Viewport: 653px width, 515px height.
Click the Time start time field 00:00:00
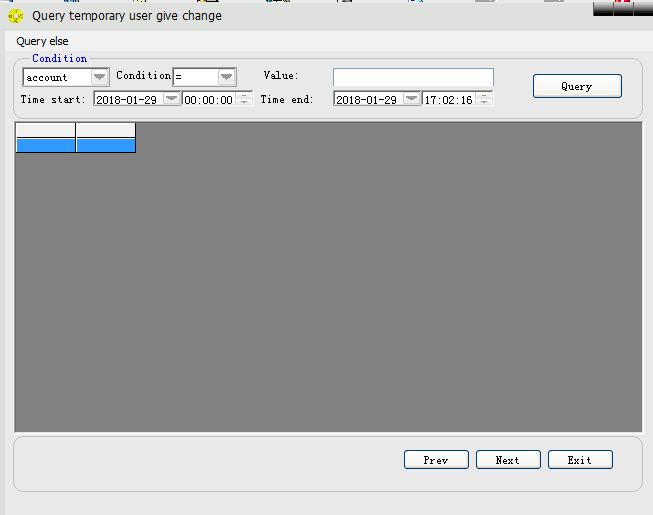209,100
